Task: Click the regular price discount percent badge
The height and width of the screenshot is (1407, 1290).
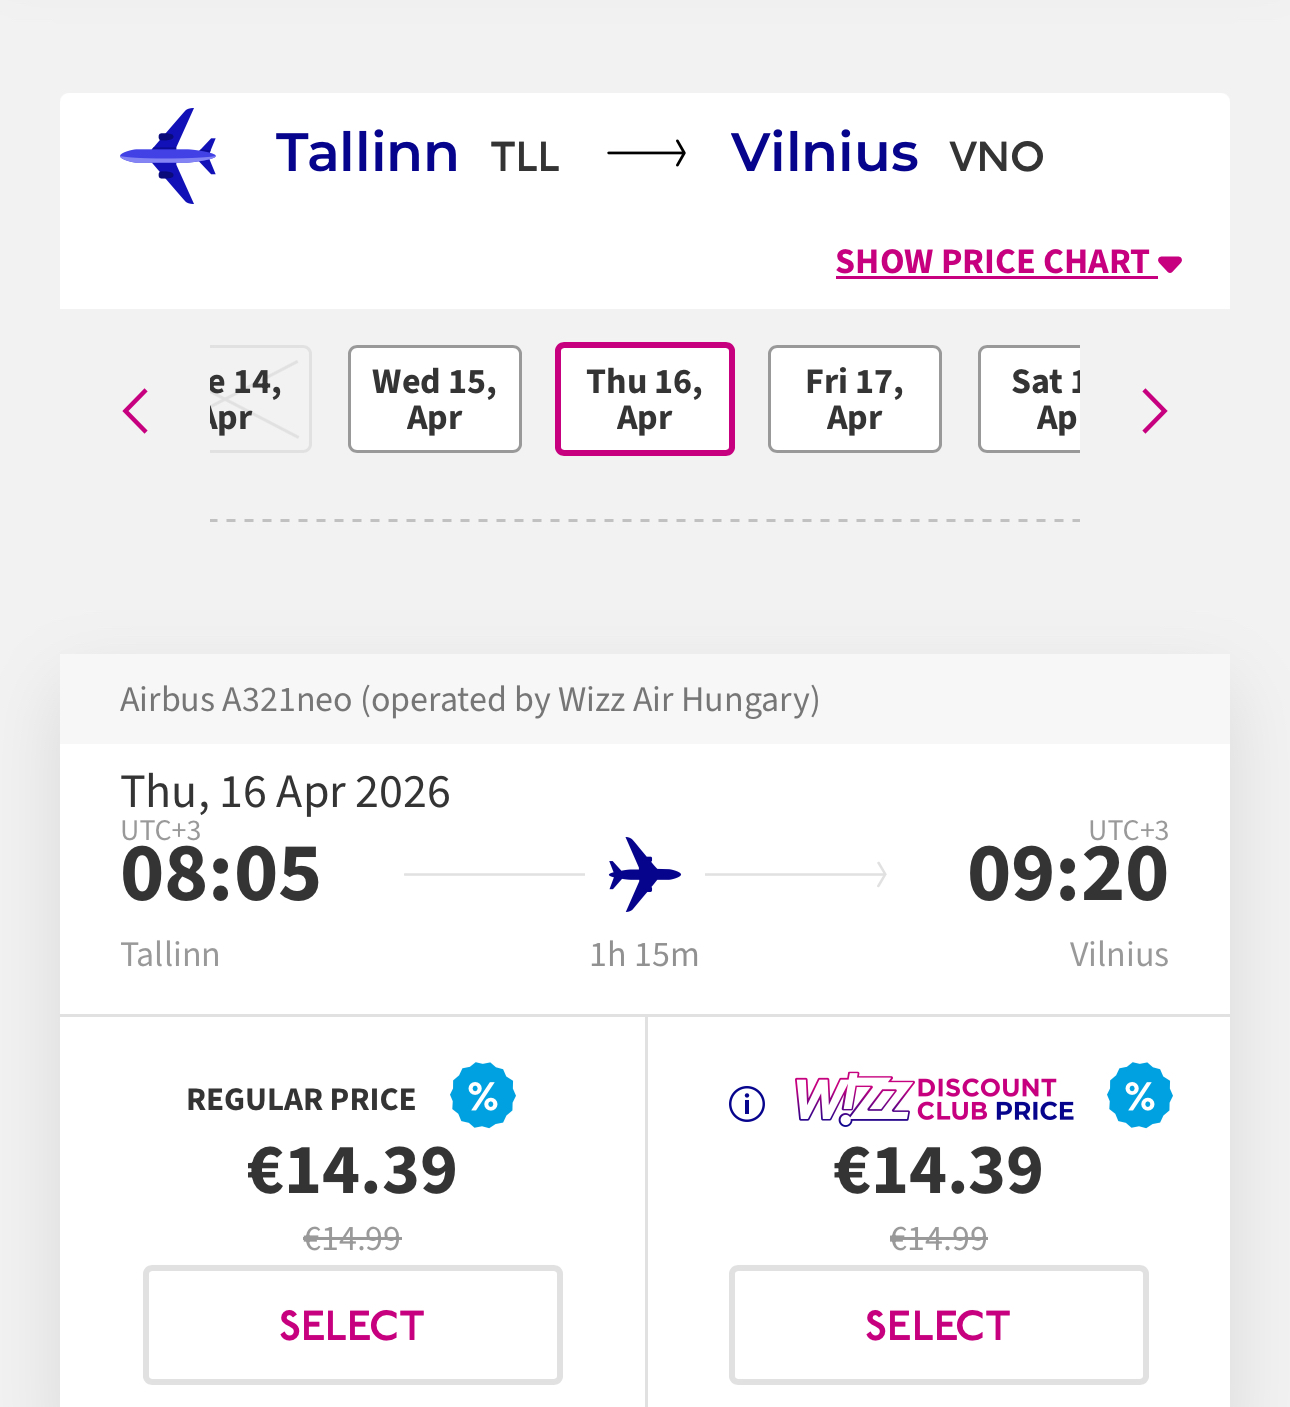Action: (483, 1096)
